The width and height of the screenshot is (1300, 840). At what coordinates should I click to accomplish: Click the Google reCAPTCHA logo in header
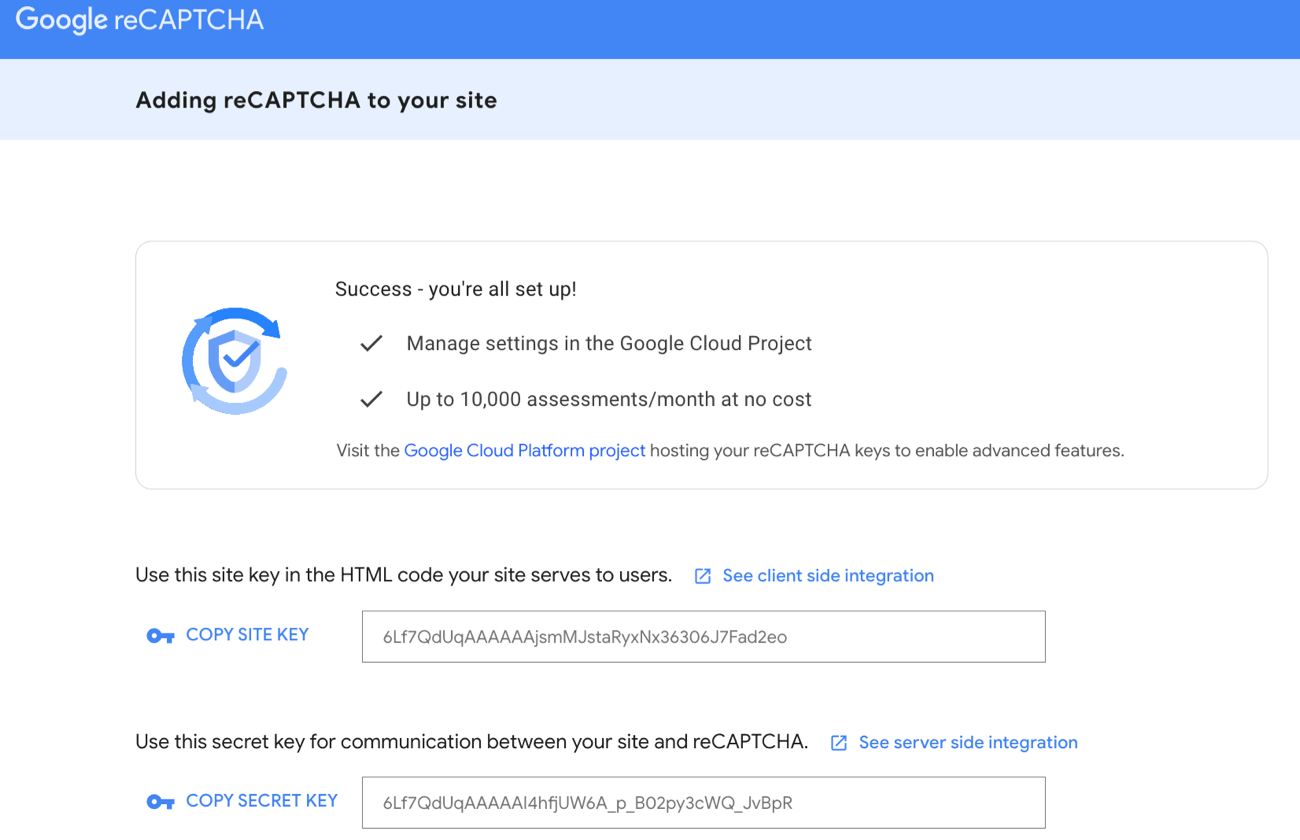point(139,21)
